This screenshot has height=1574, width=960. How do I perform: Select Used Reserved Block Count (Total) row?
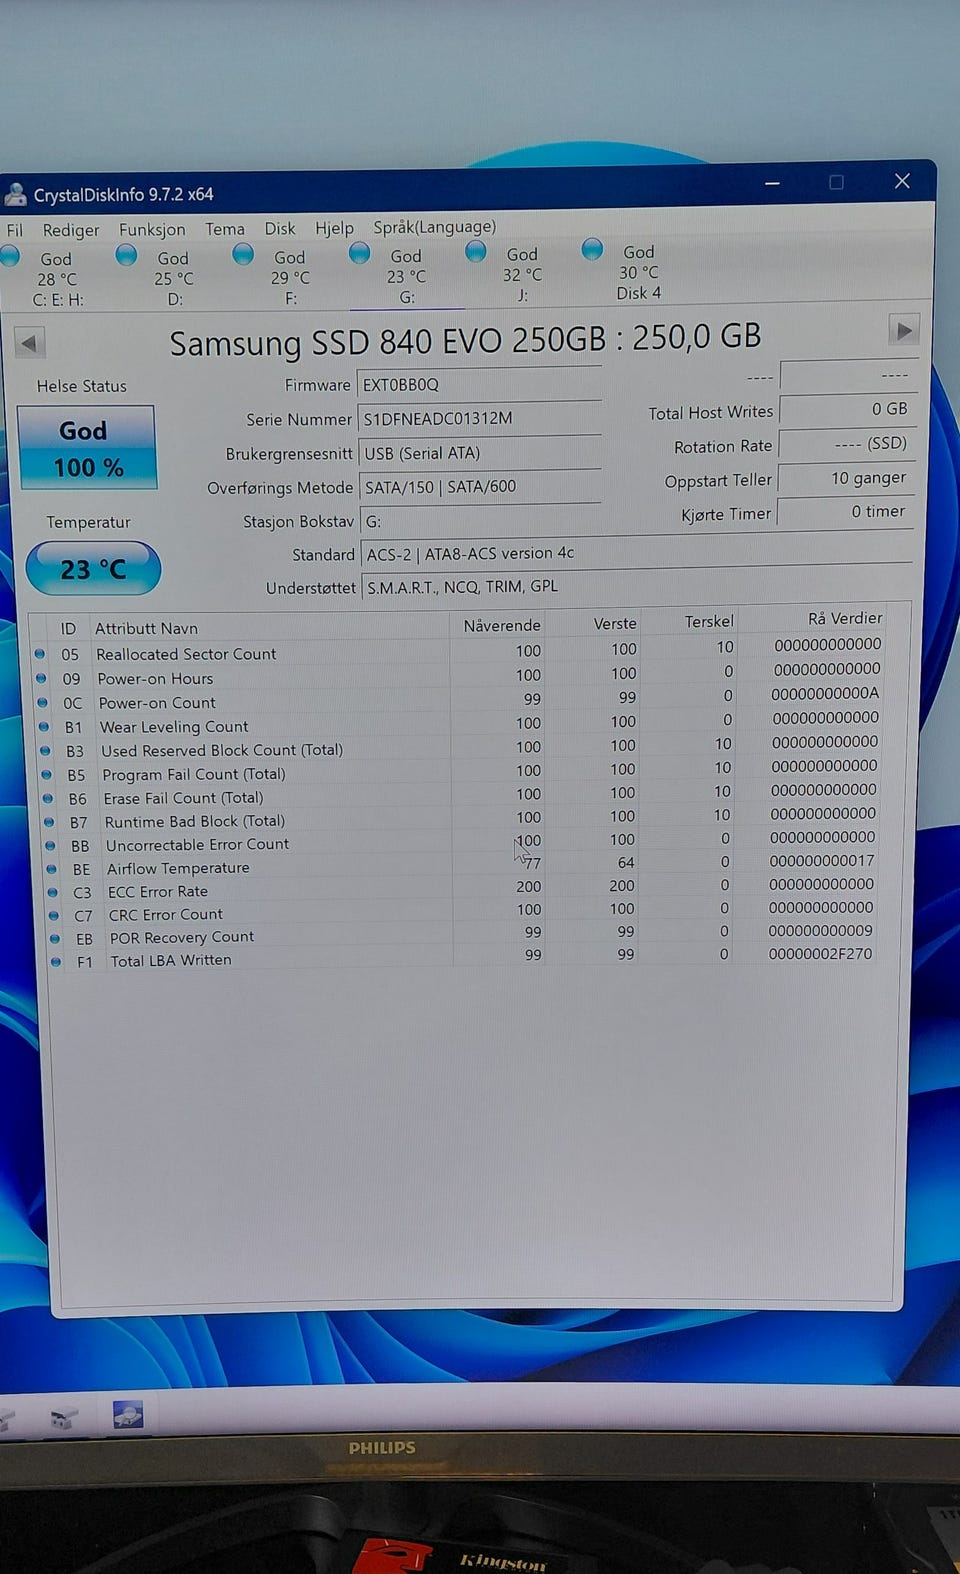pyautogui.click(x=459, y=747)
